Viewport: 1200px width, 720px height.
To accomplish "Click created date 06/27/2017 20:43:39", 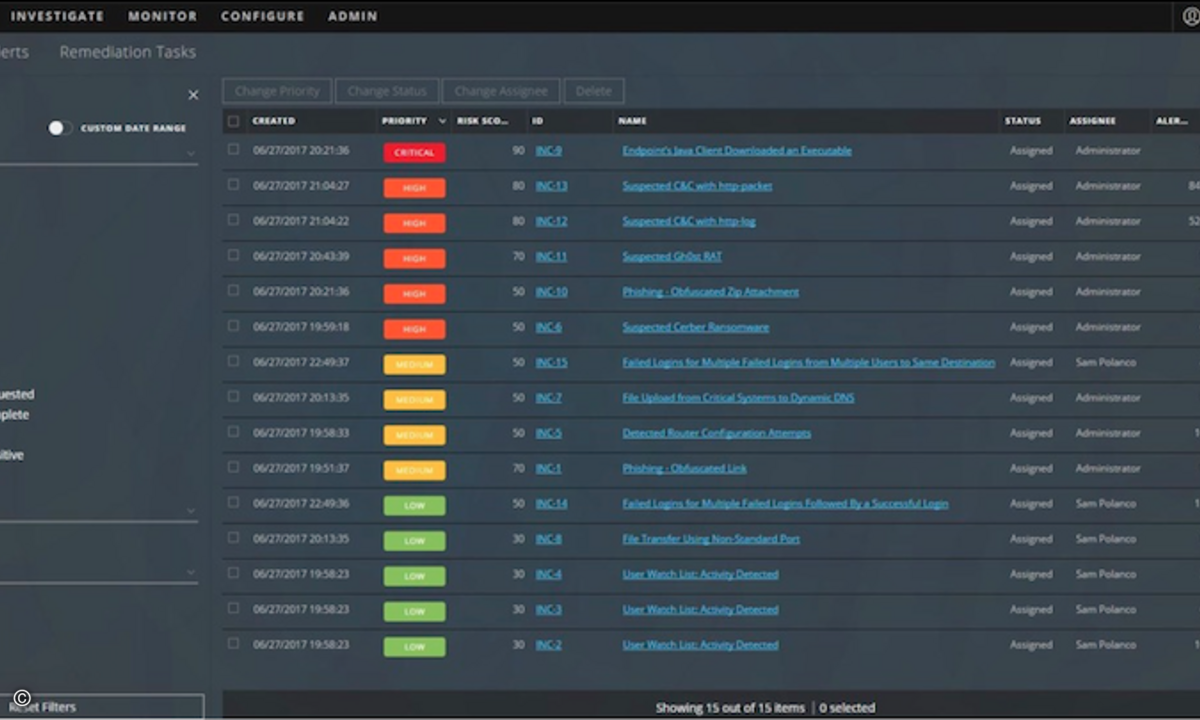I will pyautogui.click(x=301, y=257).
